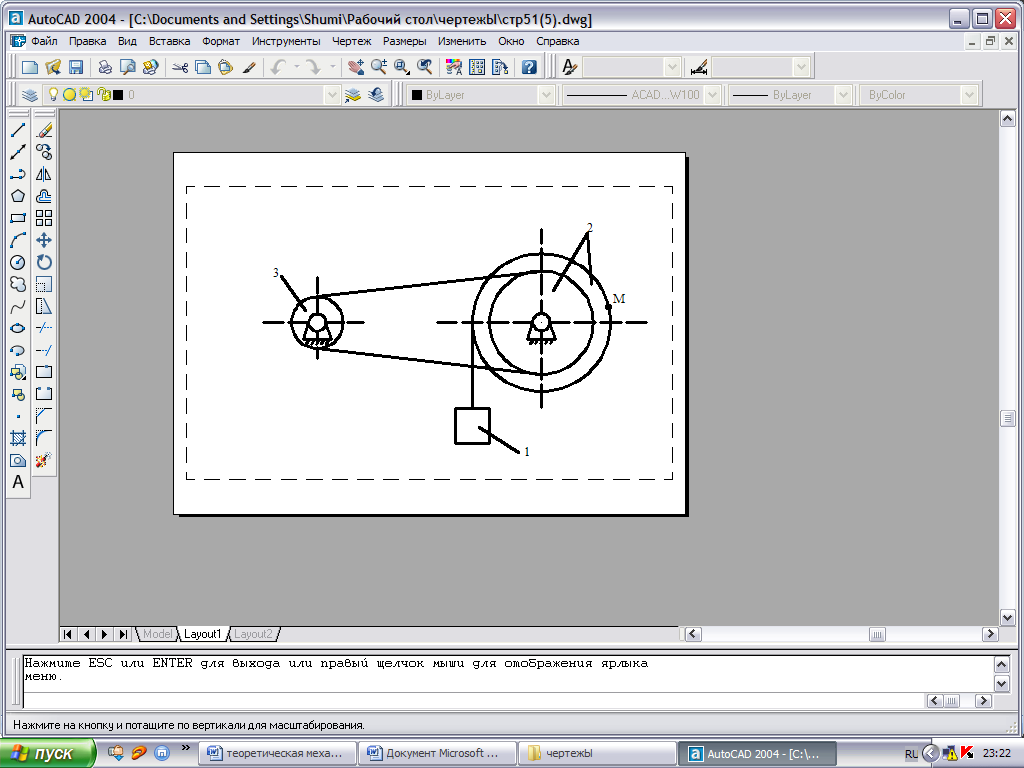Click the Multiline Text tool

[18, 482]
